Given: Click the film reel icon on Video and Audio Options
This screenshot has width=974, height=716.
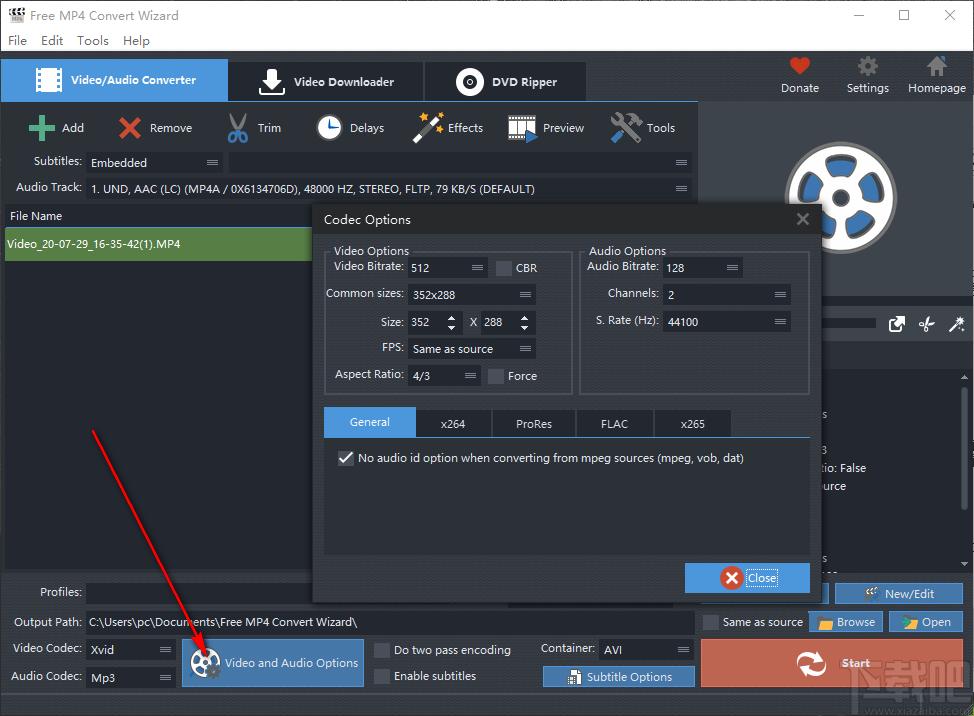Looking at the screenshot, I should (206, 663).
